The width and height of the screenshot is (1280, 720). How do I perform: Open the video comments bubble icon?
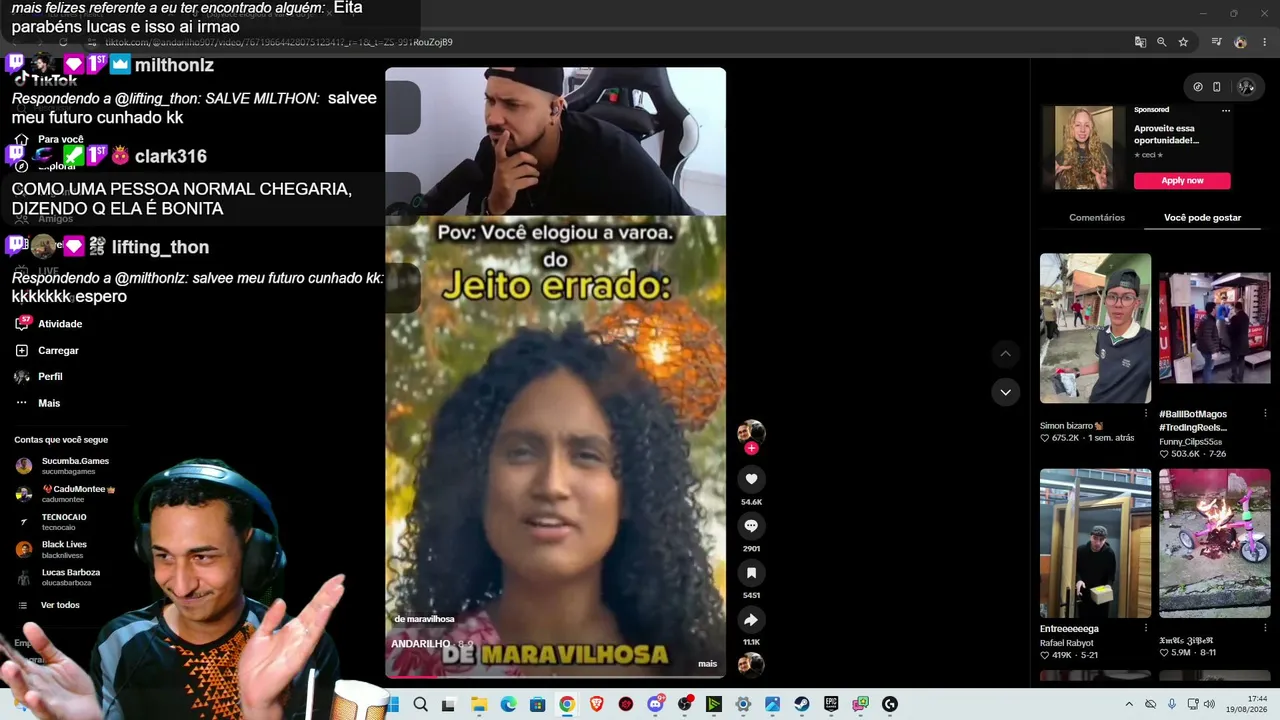pyautogui.click(x=751, y=526)
